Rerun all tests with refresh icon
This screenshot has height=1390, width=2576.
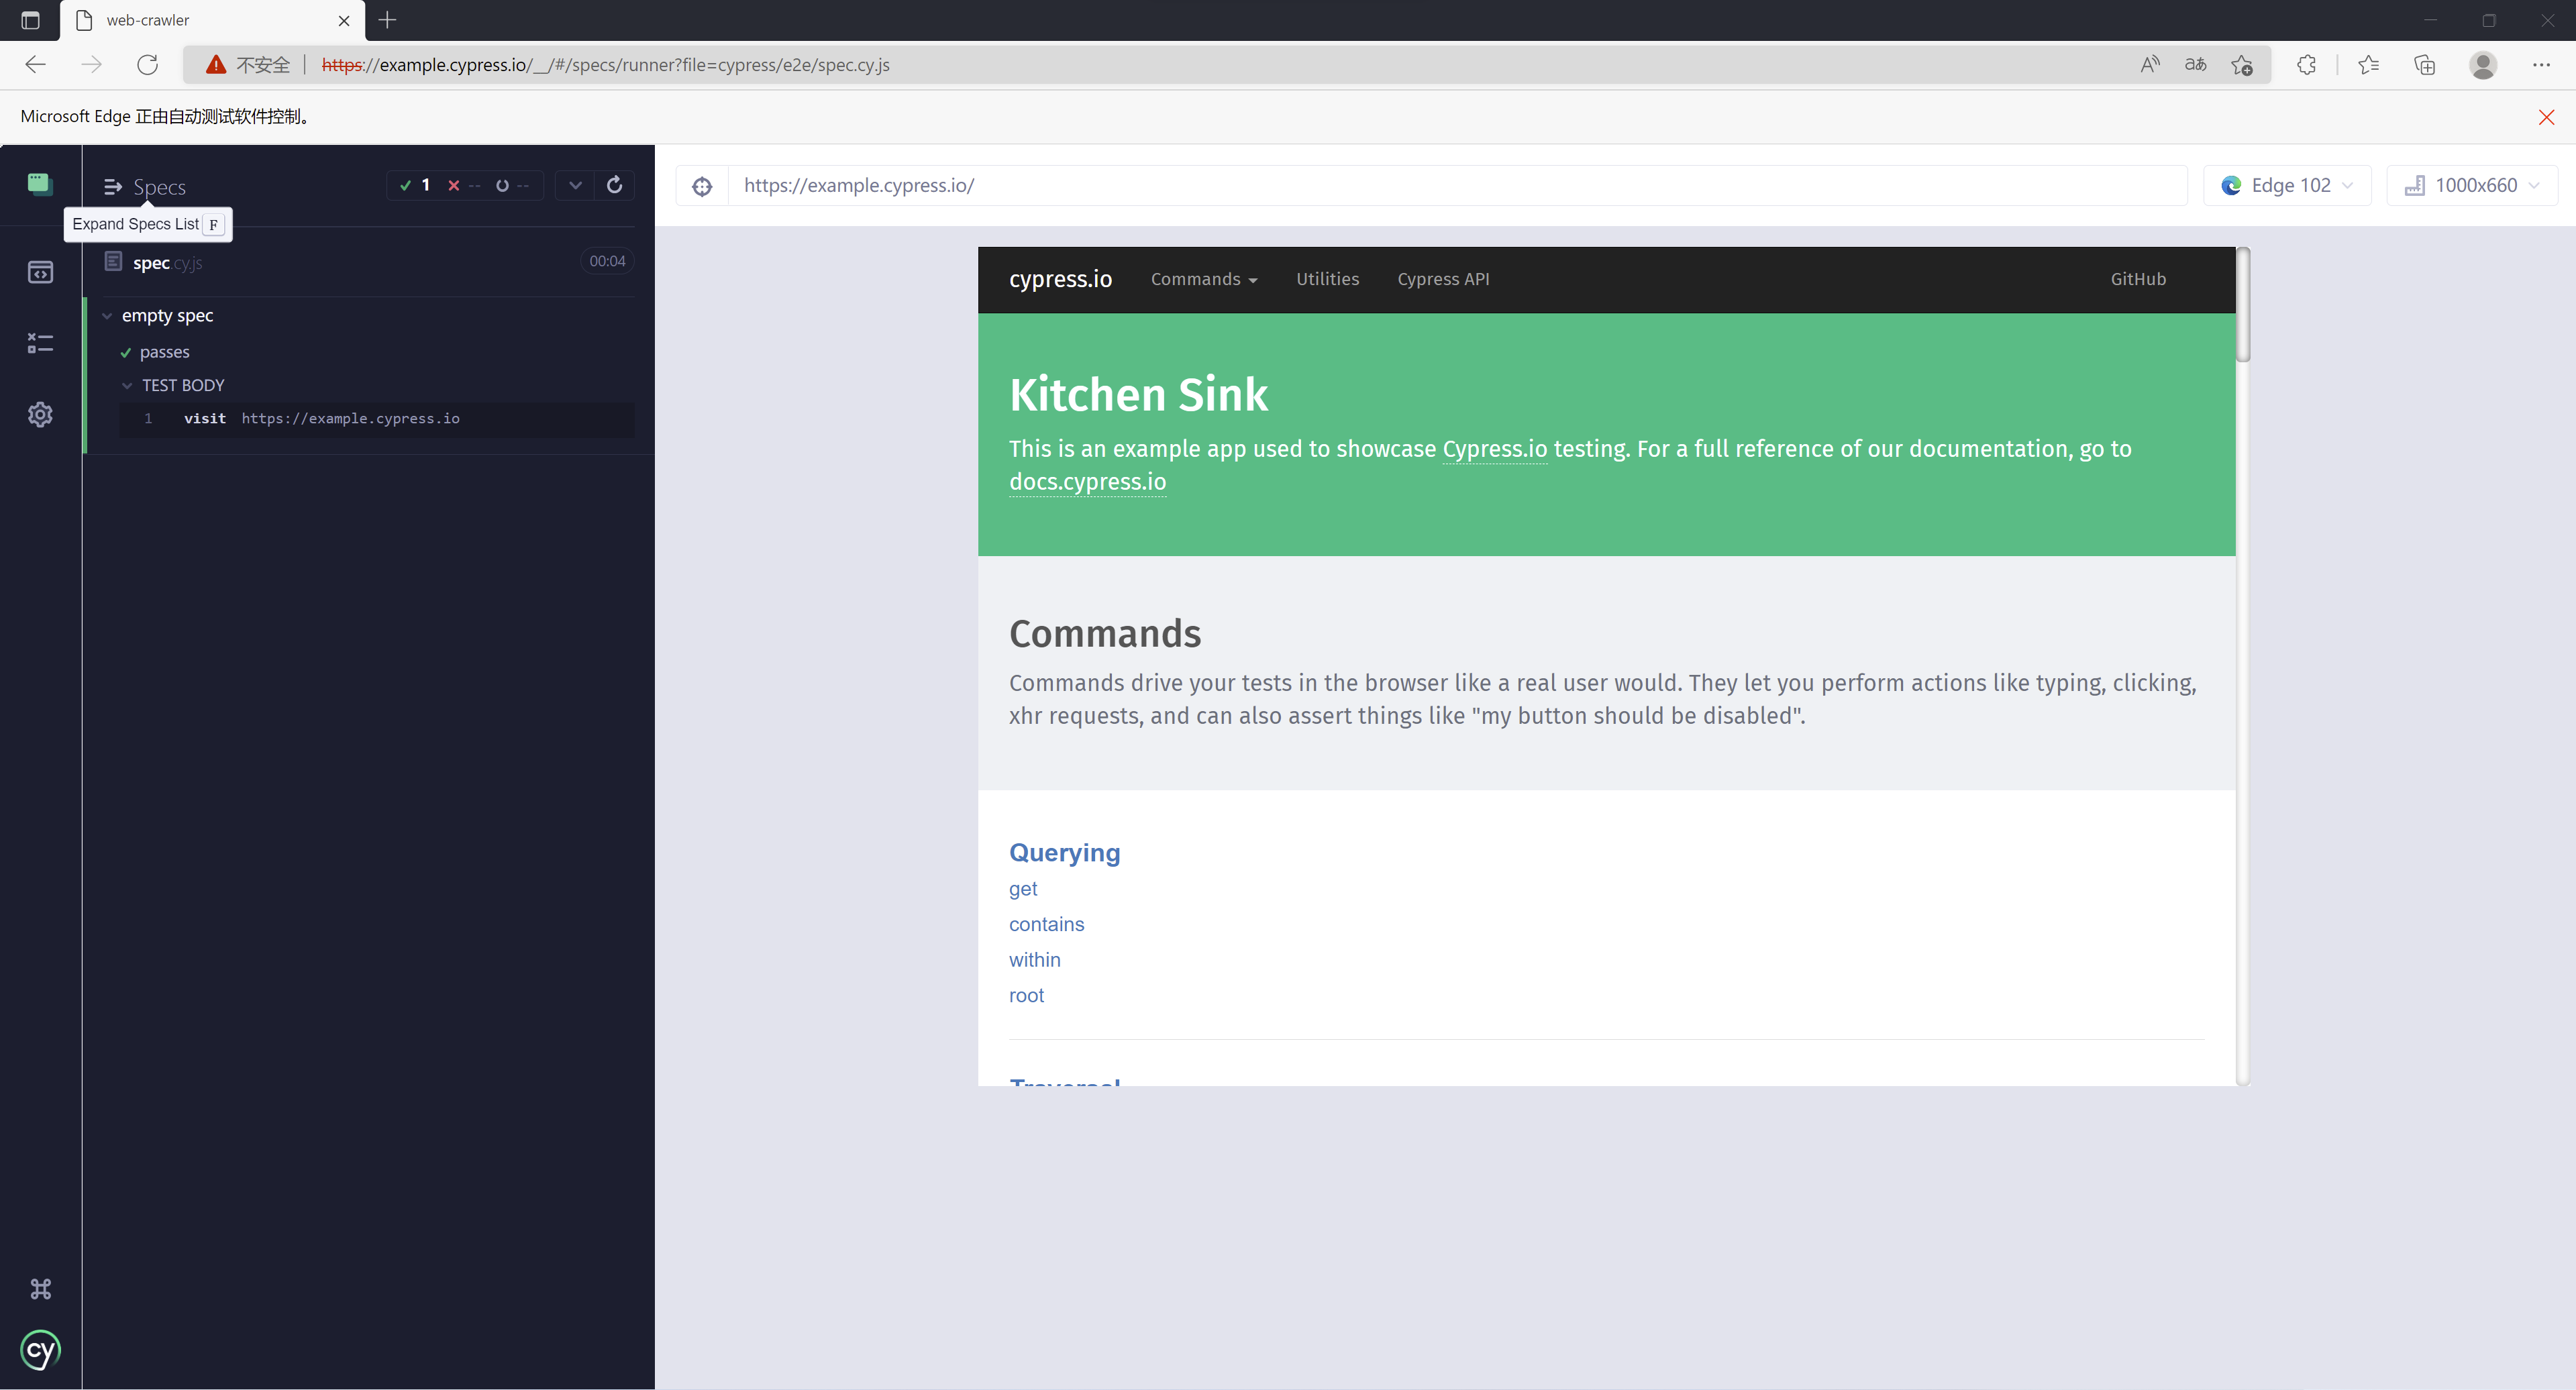[x=614, y=185]
